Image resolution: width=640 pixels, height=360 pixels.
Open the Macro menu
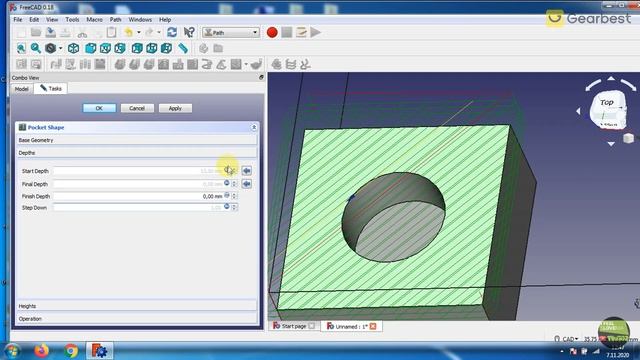(x=94, y=20)
